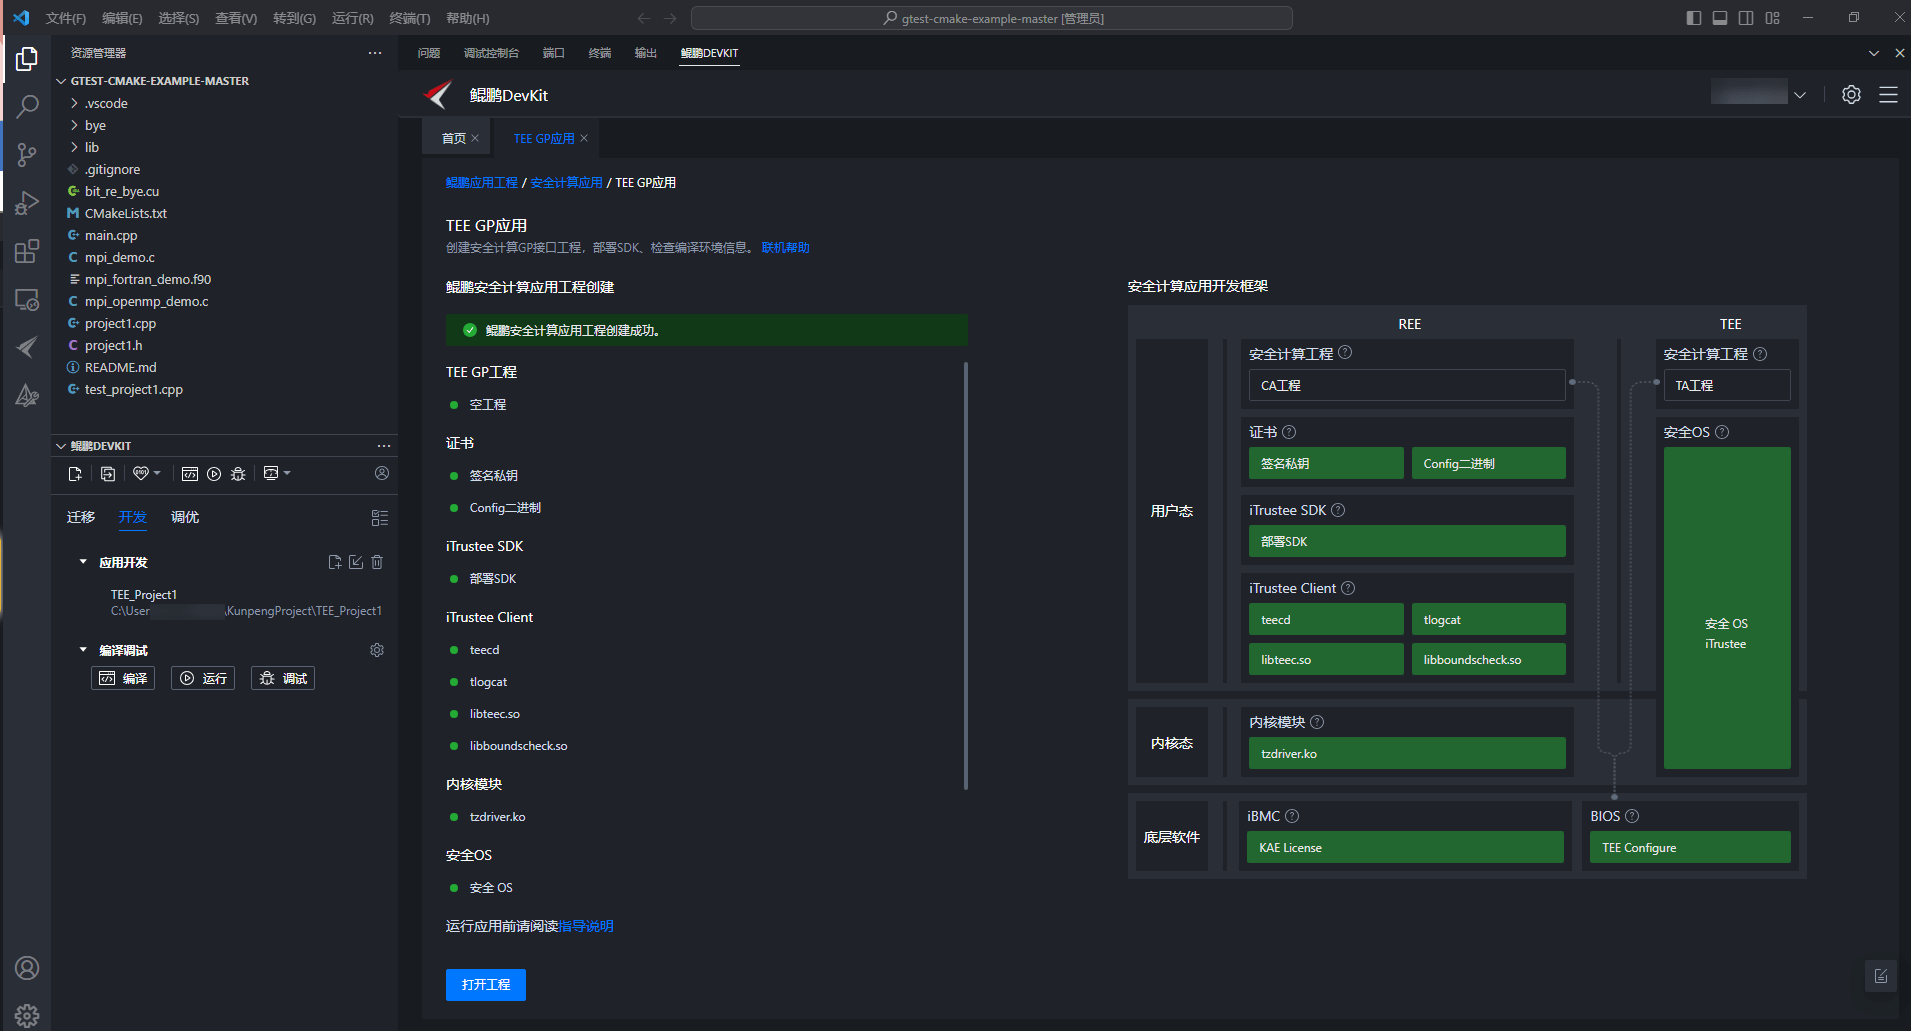Show help for iTrustee SDK section

pos(1338,510)
